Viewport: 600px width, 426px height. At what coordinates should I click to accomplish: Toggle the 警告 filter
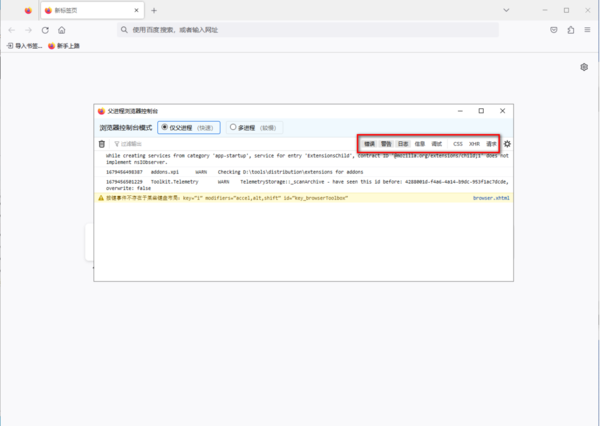[386, 144]
